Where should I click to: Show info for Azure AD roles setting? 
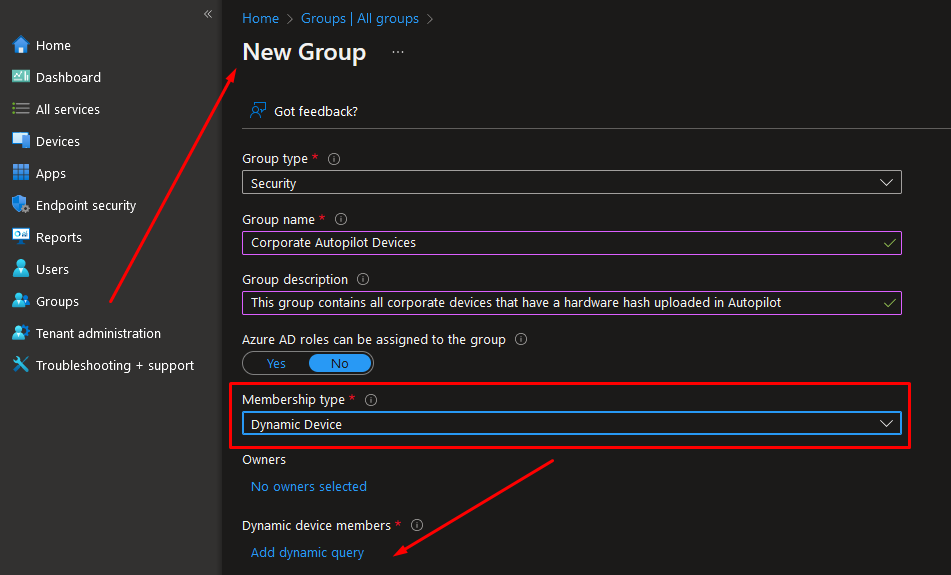point(521,339)
